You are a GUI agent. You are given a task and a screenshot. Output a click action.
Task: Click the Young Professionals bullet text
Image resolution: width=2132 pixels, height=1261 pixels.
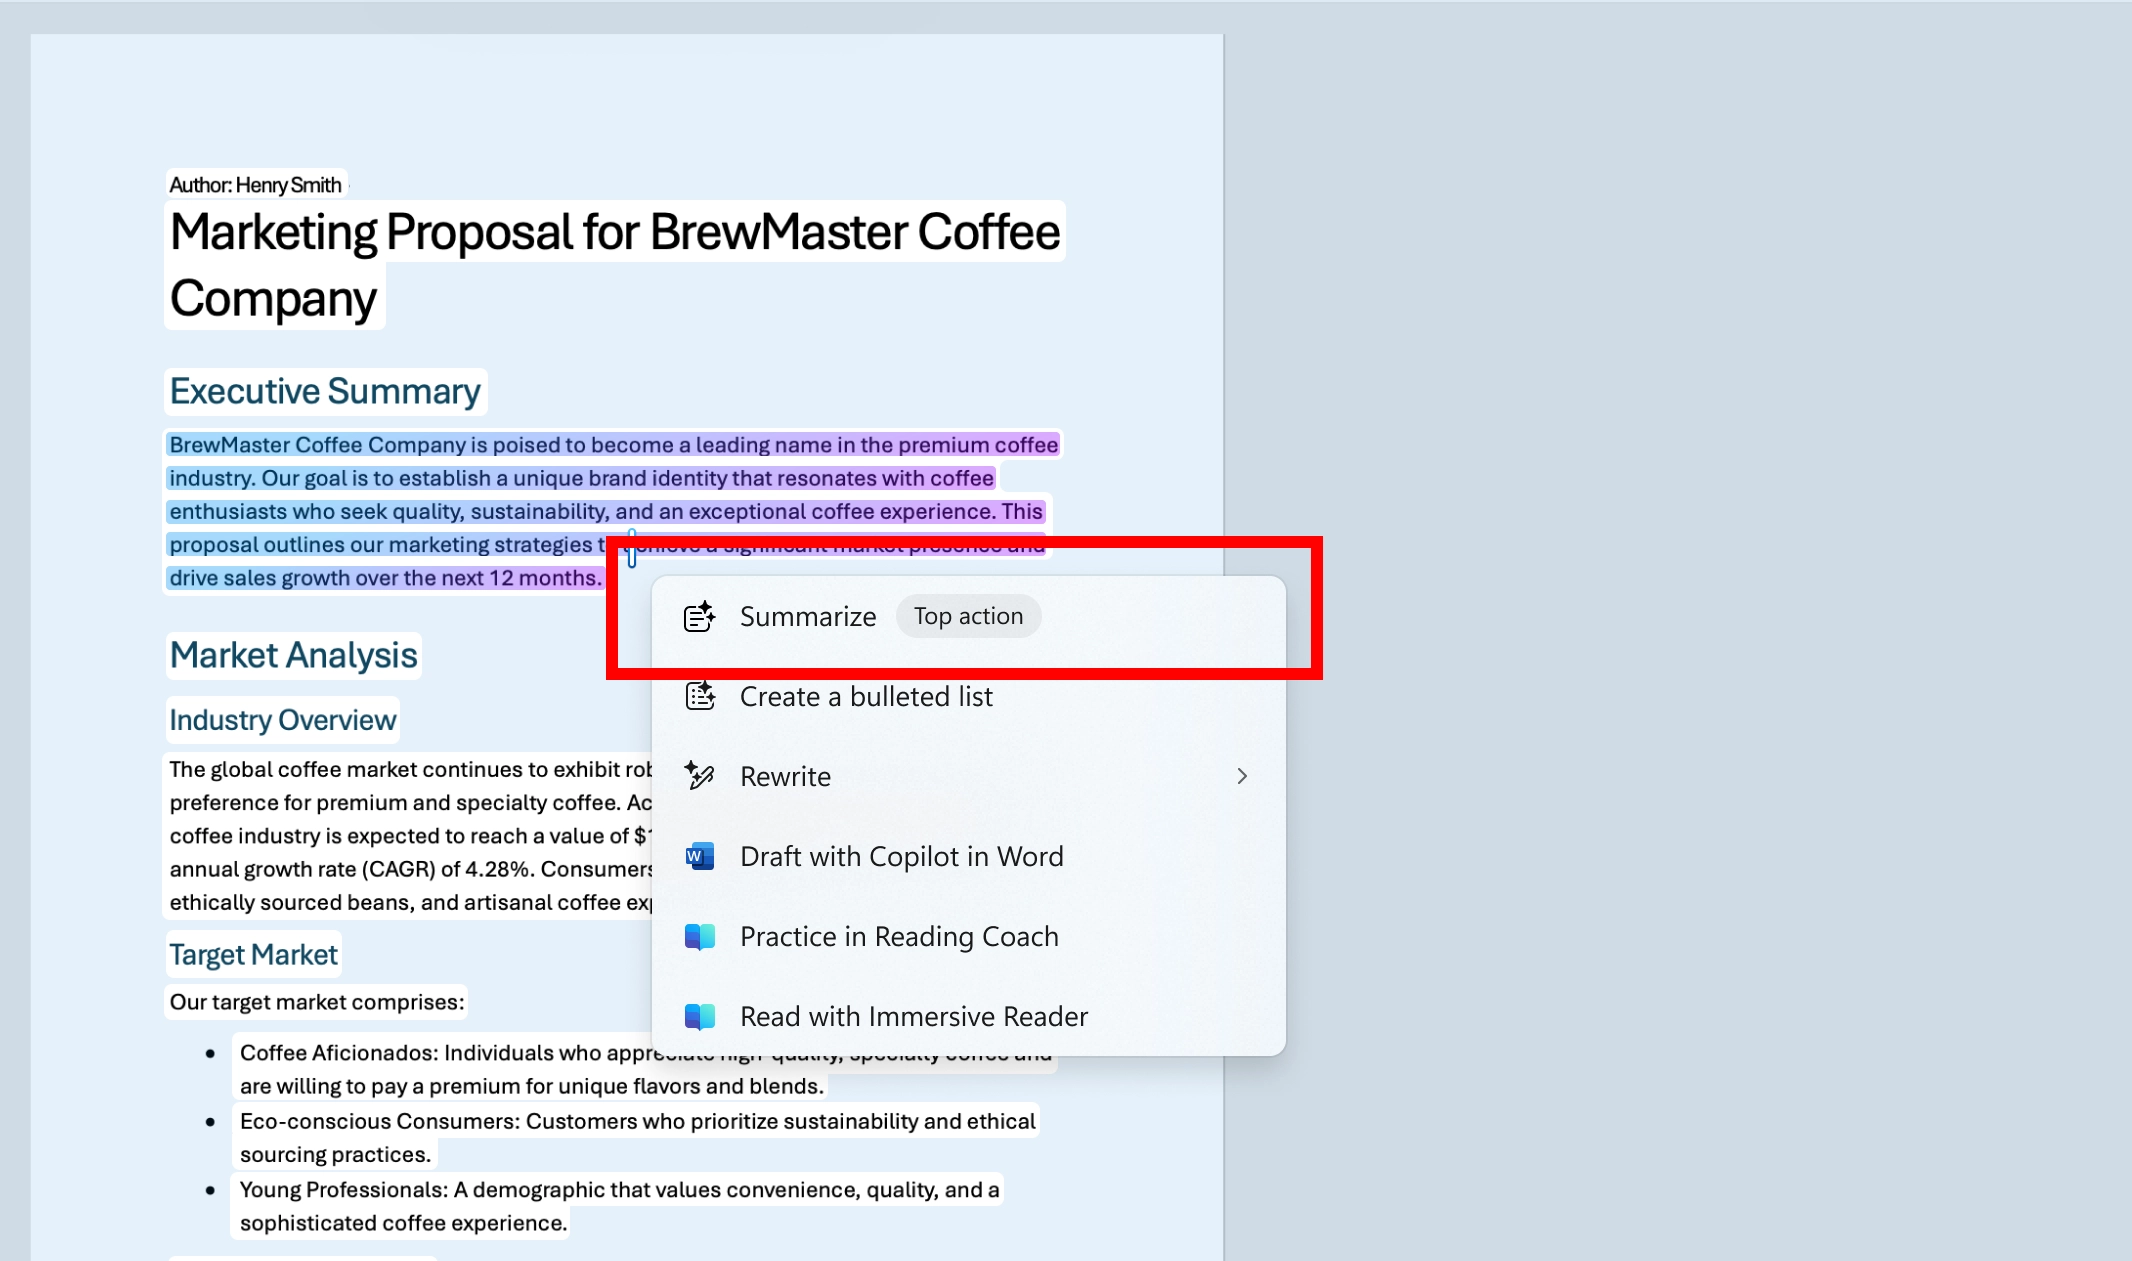coord(619,1206)
